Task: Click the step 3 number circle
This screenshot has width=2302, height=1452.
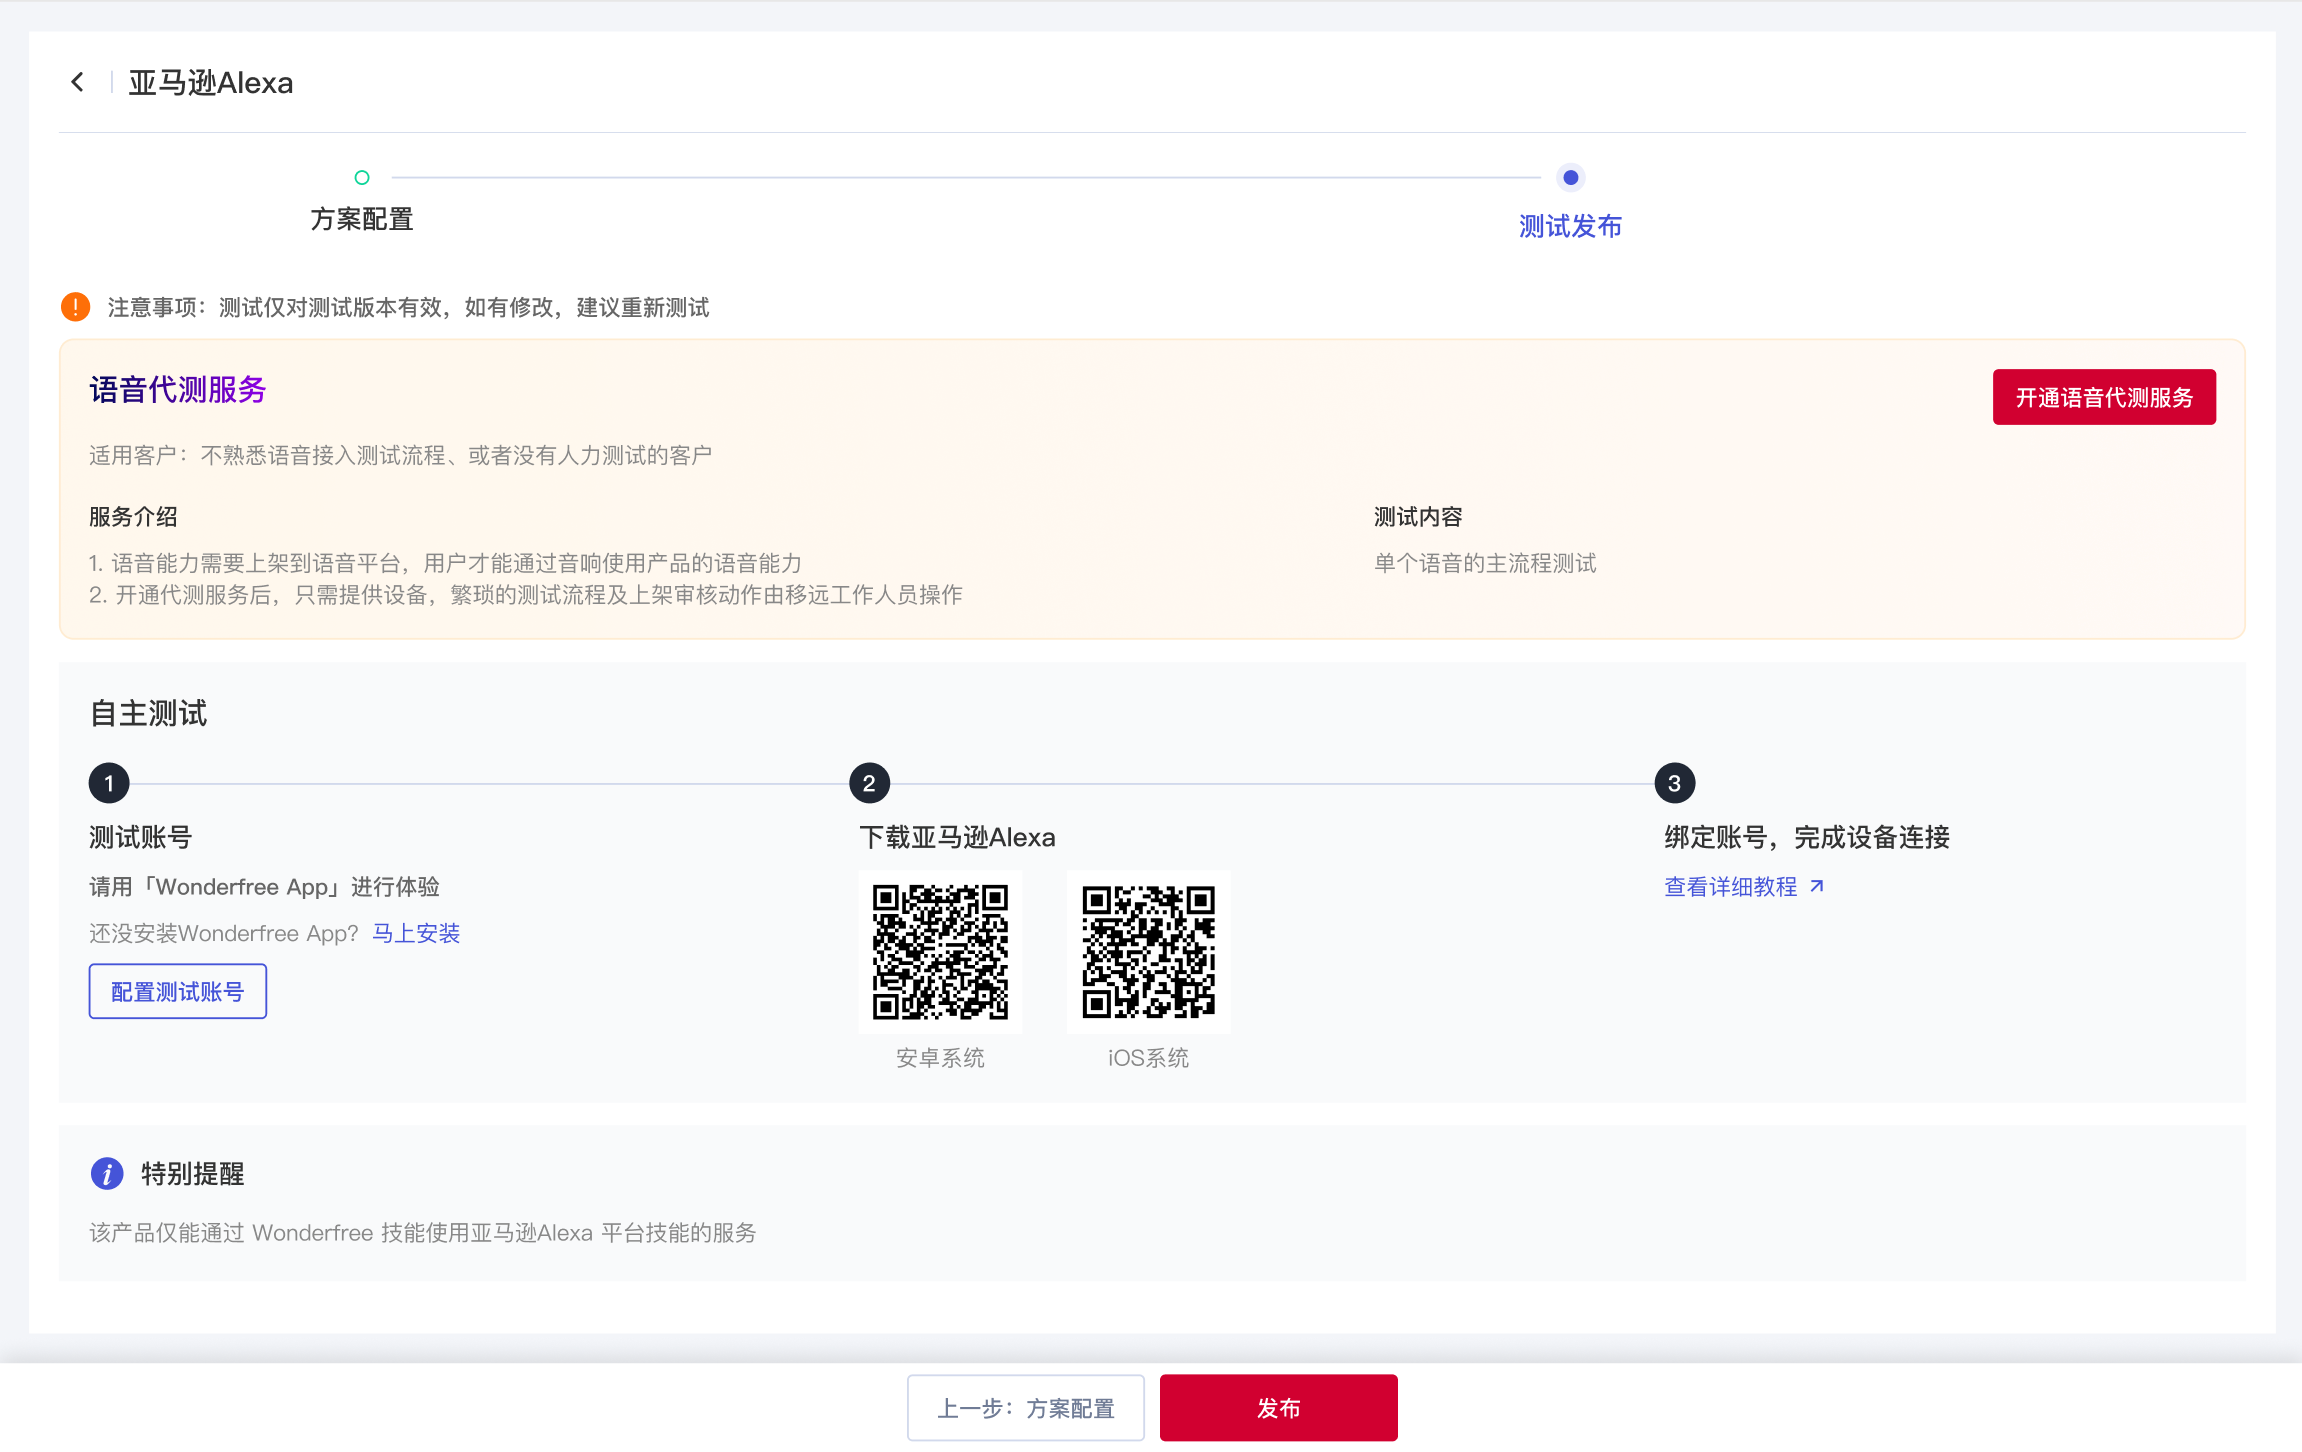Action: pos(1674,783)
